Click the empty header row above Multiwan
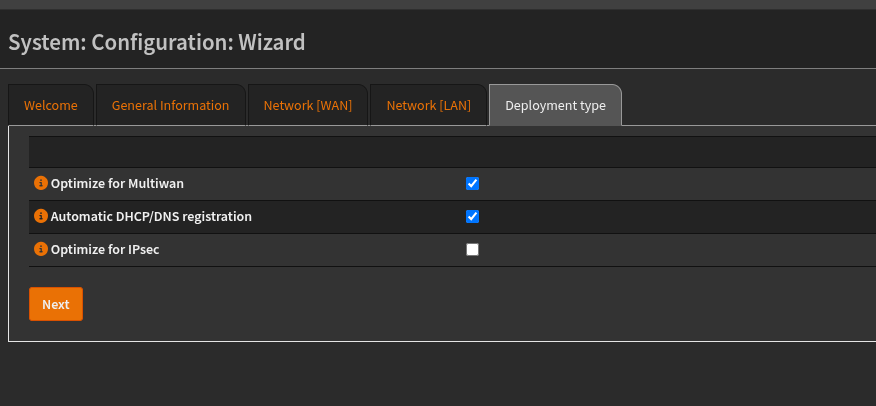 coord(450,152)
